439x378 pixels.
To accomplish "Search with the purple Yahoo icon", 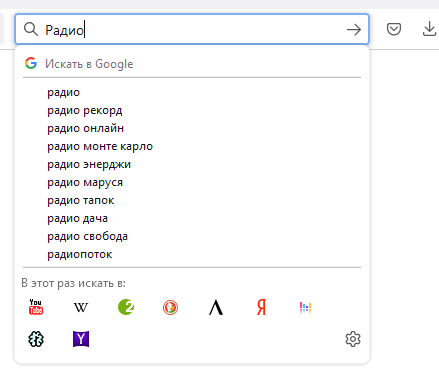I will pos(81,339).
